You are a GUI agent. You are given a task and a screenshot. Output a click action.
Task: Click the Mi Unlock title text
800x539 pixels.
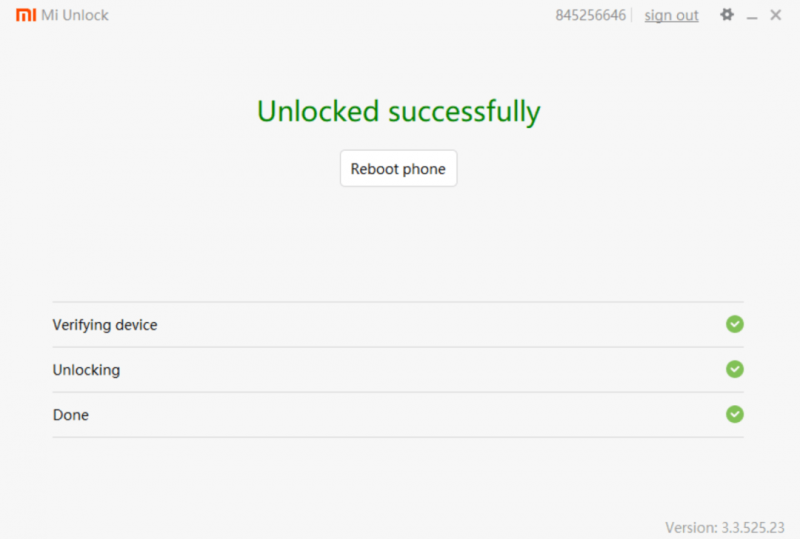(x=74, y=15)
